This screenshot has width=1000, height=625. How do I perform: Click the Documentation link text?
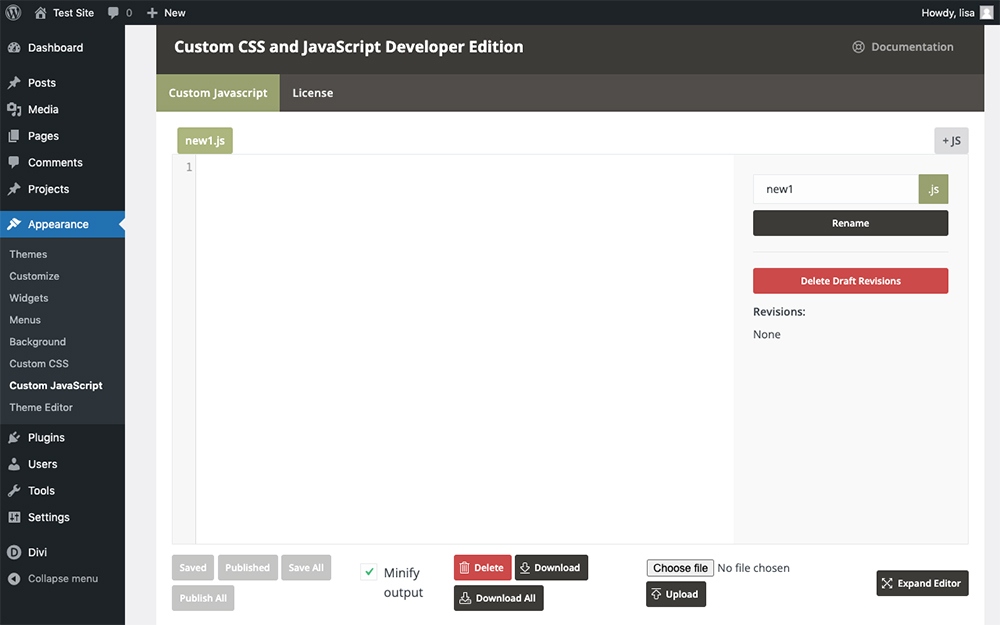[x=912, y=47]
